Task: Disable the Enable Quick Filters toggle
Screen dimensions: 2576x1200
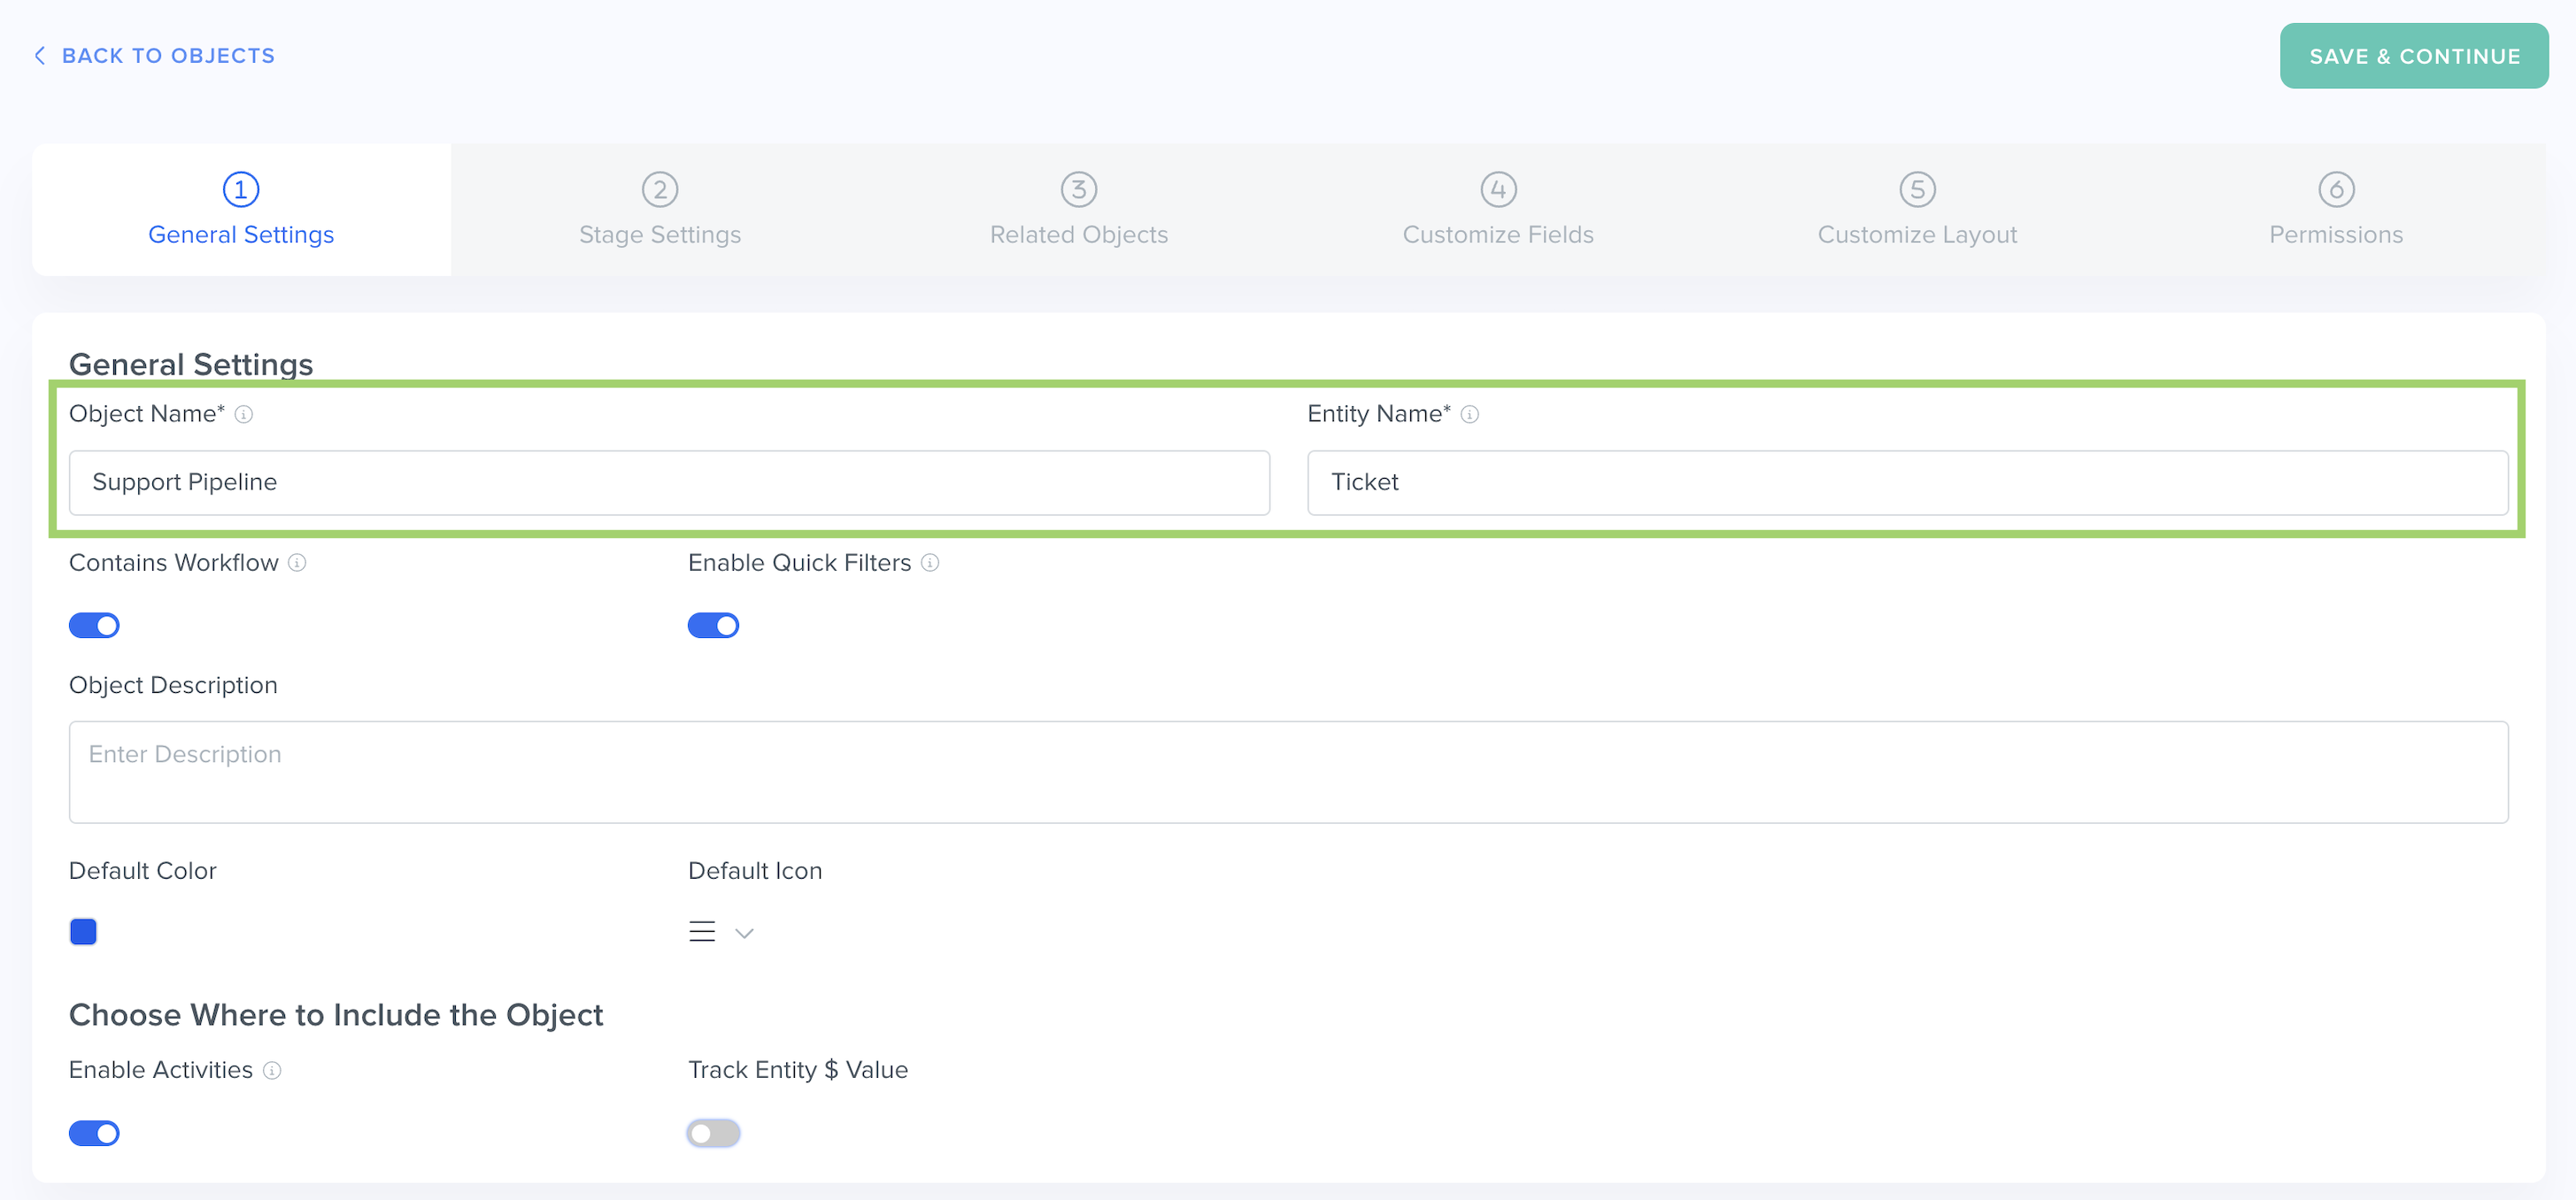Action: click(x=713, y=625)
